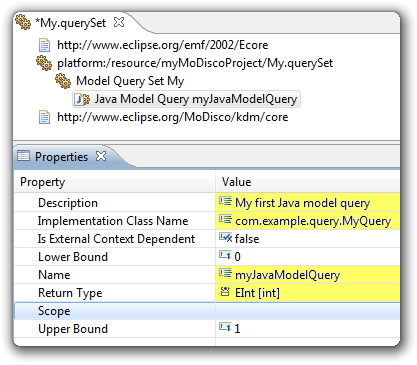
Task: Open the Return Type EInt [int] value cell
Action: tap(308, 293)
